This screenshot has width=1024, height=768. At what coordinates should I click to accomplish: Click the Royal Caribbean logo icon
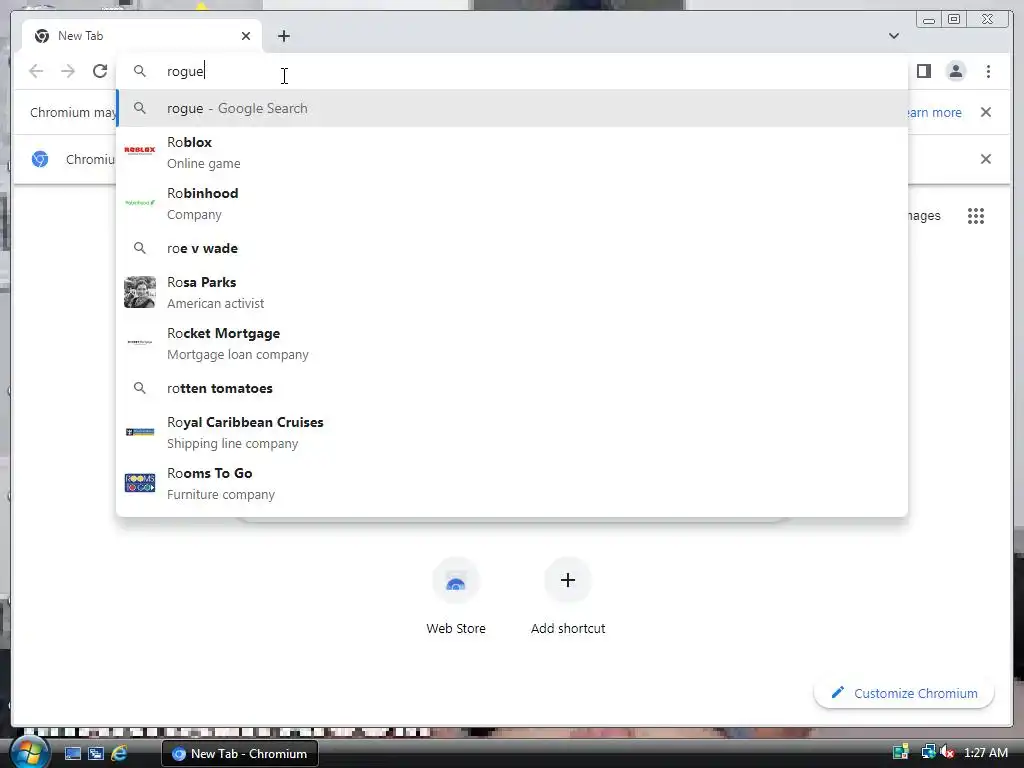(140, 432)
